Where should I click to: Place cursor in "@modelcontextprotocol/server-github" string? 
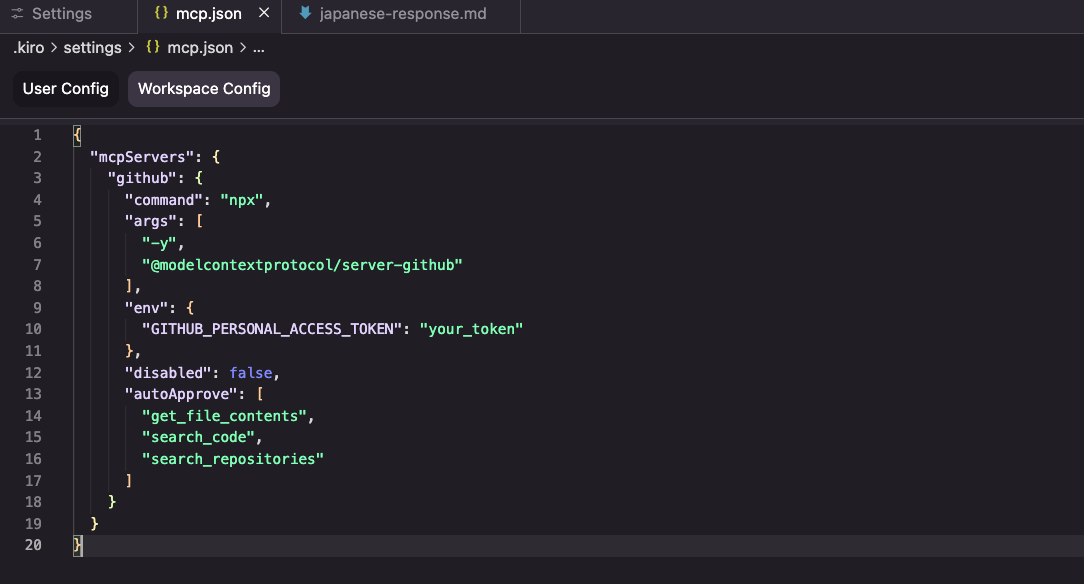coord(302,264)
